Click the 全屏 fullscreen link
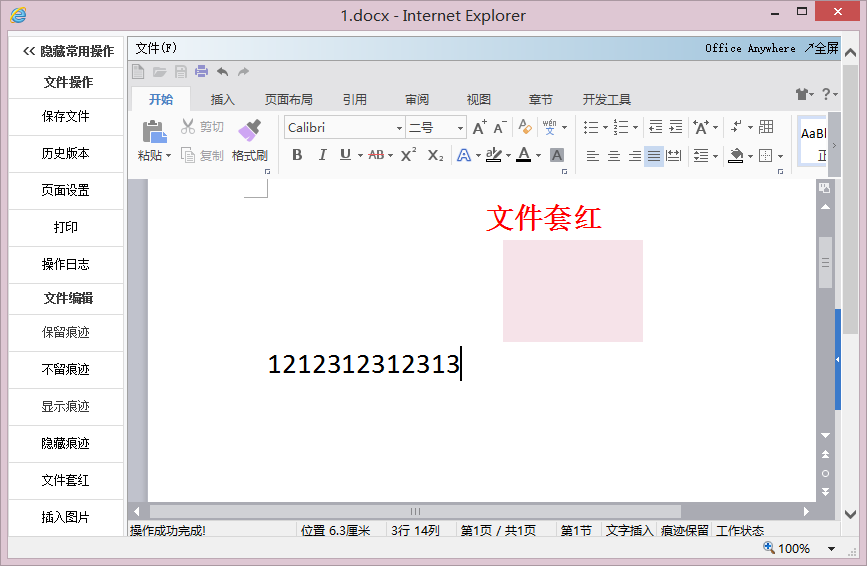Viewport: 867px width, 566px height. click(822, 48)
